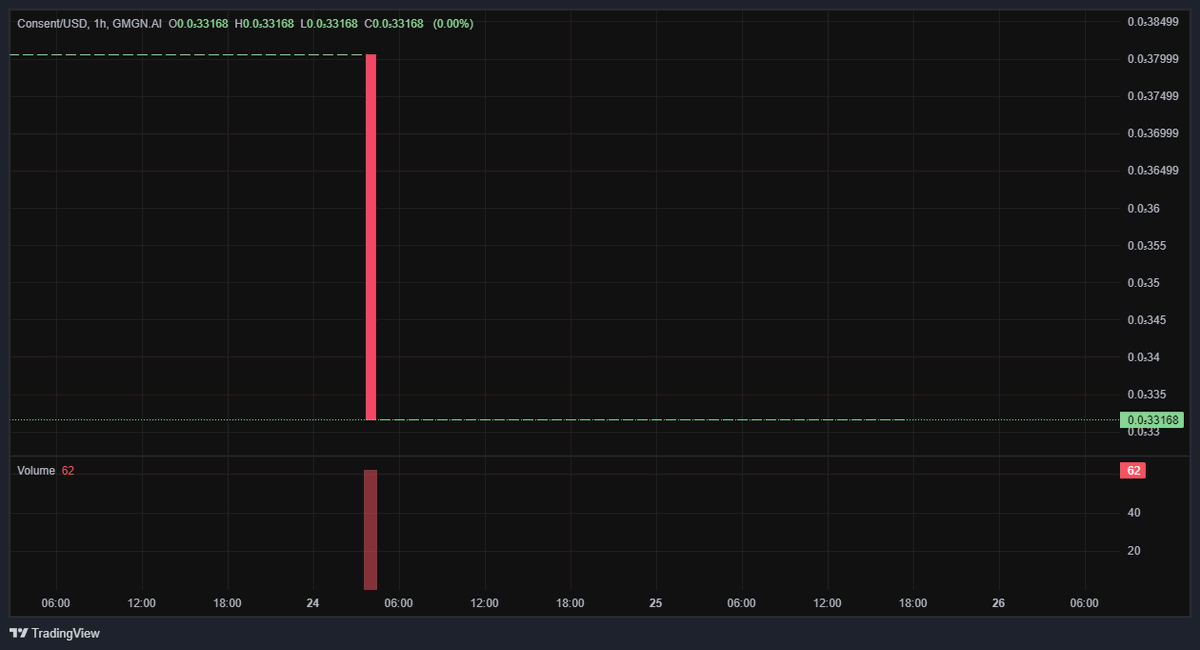
Task: Click the 0.0₅36499 price axis label
Action: (x=1153, y=170)
